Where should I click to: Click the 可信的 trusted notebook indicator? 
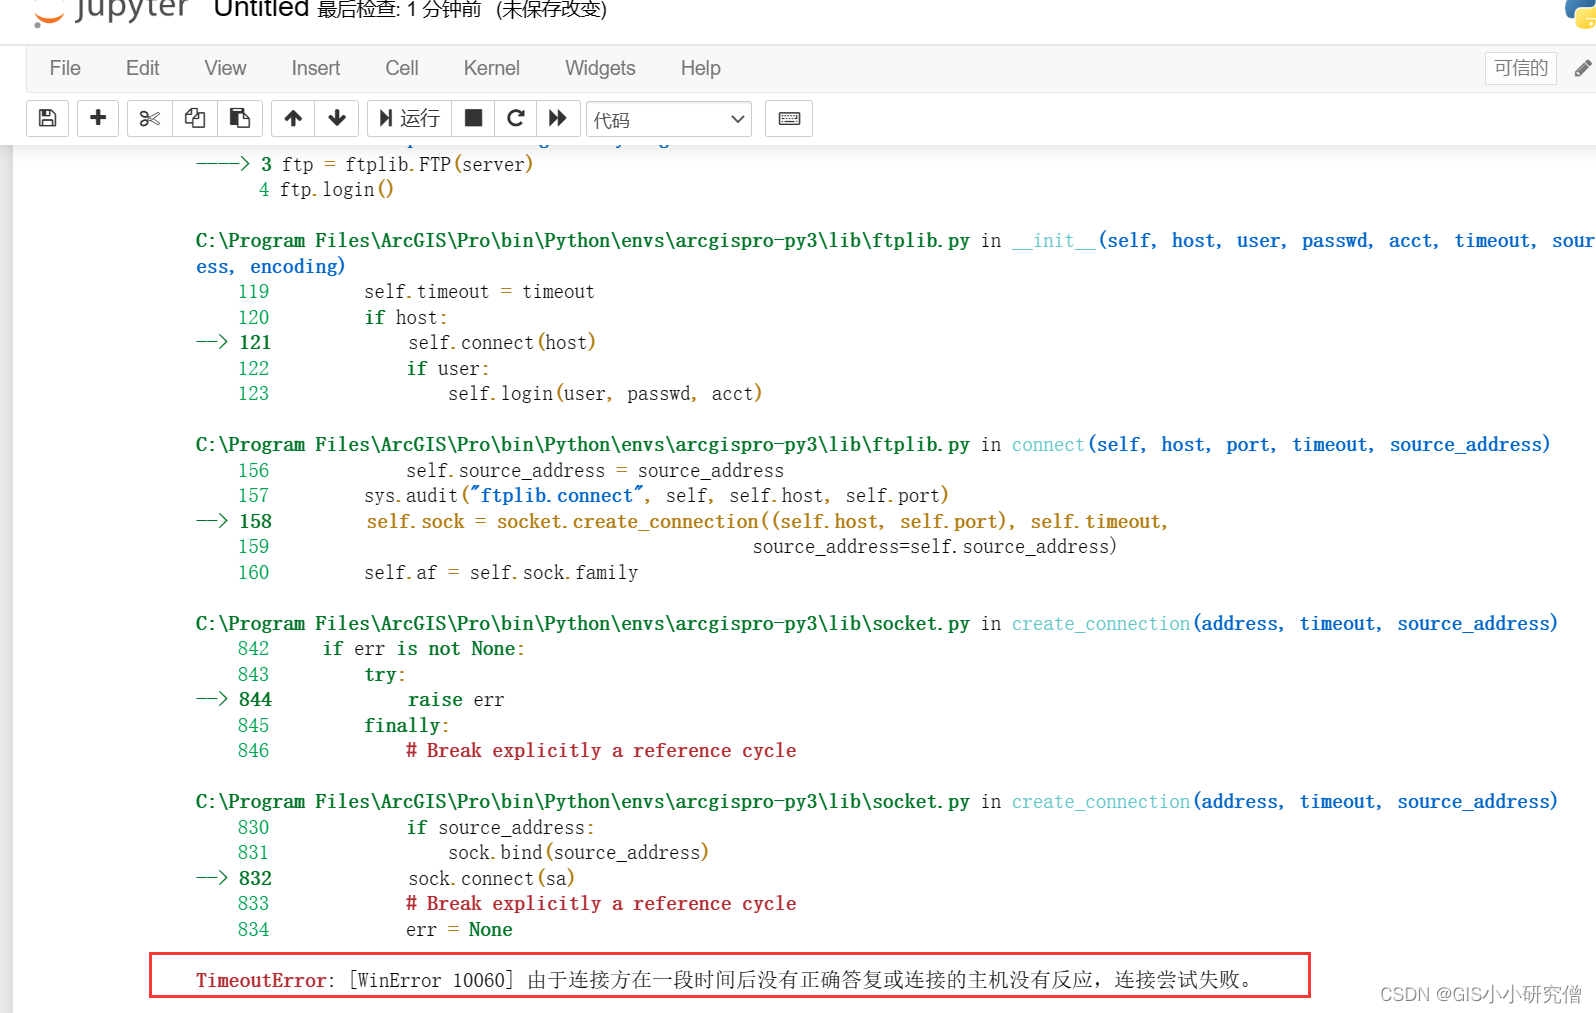tap(1521, 68)
